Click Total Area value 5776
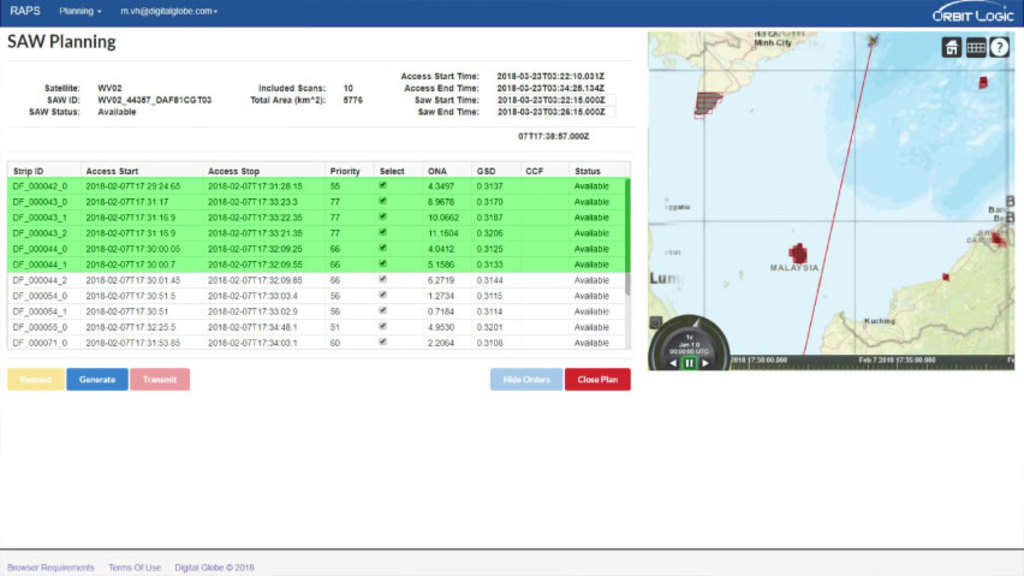 (x=353, y=100)
